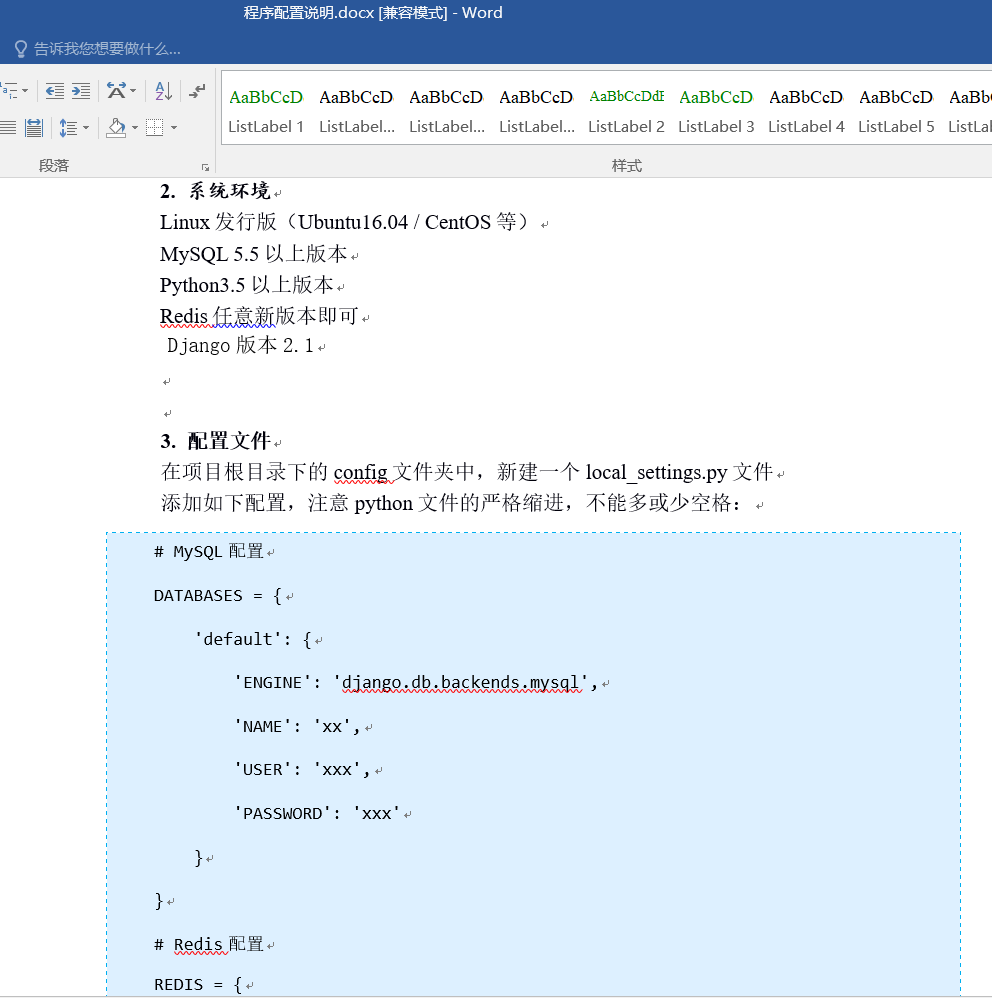Image resolution: width=992 pixels, height=998 pixels.
Task: Click the comment '# MySQL 配置'
Action: pos(209,551)
